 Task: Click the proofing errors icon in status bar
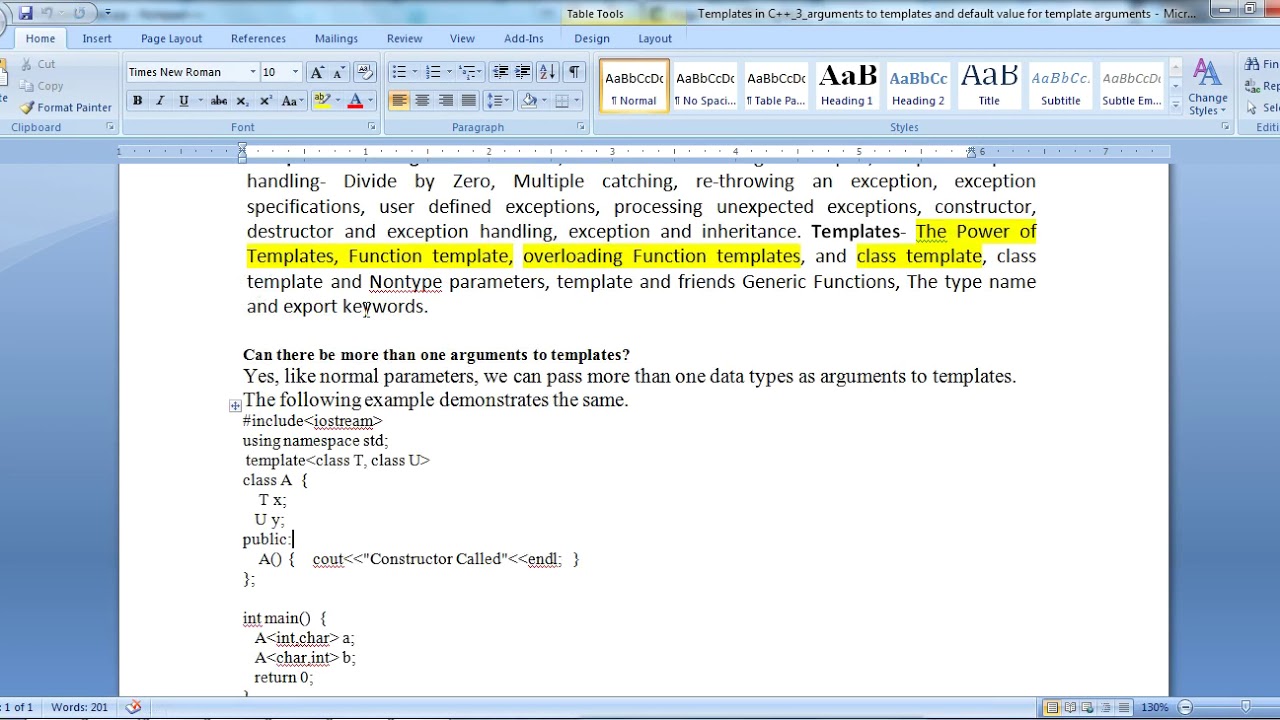[x=134, y=707]
